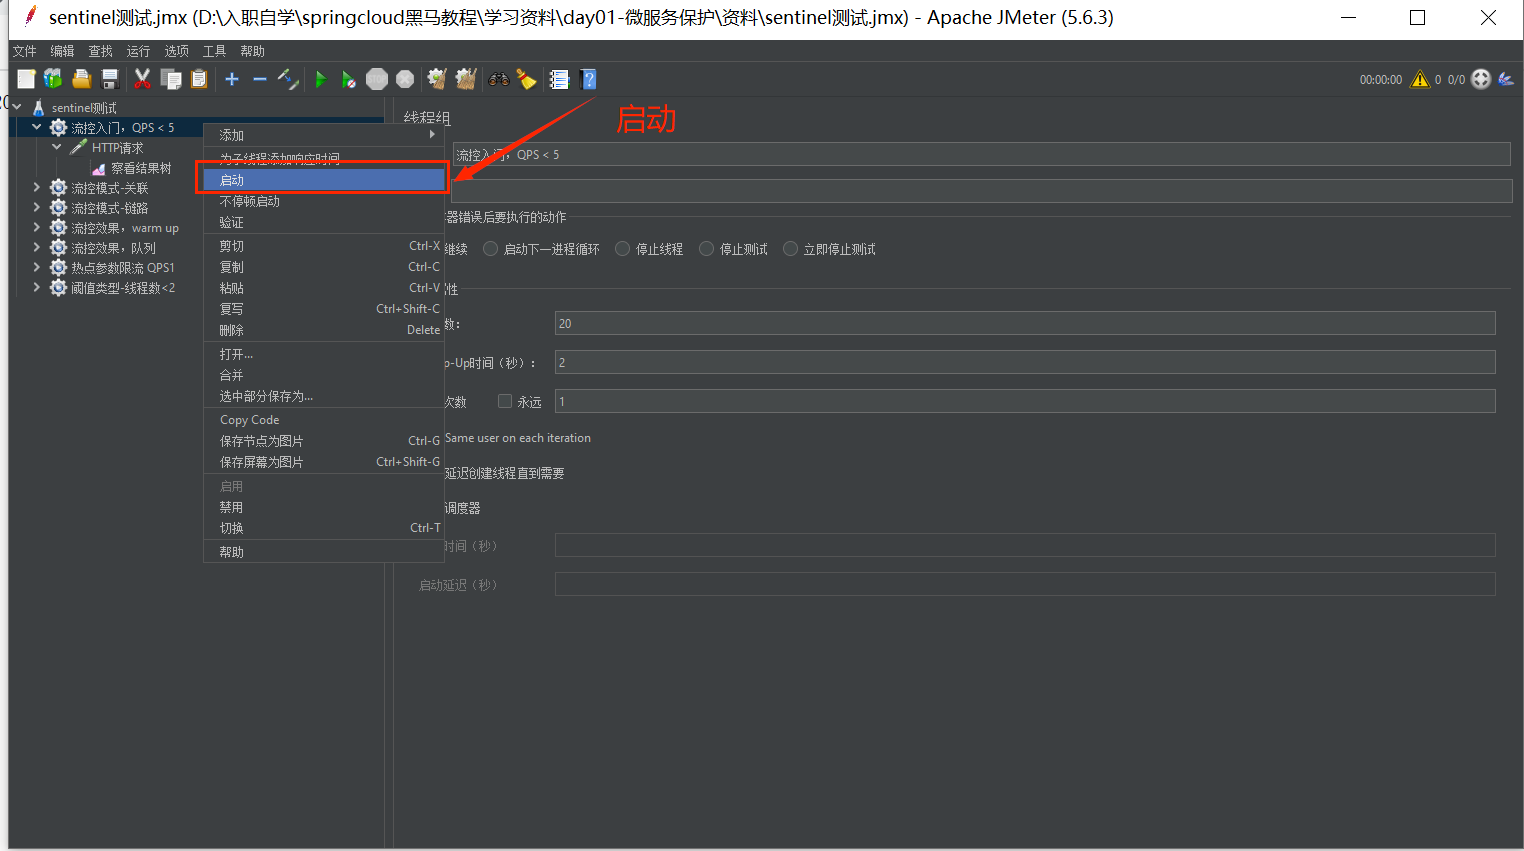Image resolution: width=1524 pixels, height=851 pixels.
Task: Select the HTTP请求 tree item
Action: tap(118, 148)
